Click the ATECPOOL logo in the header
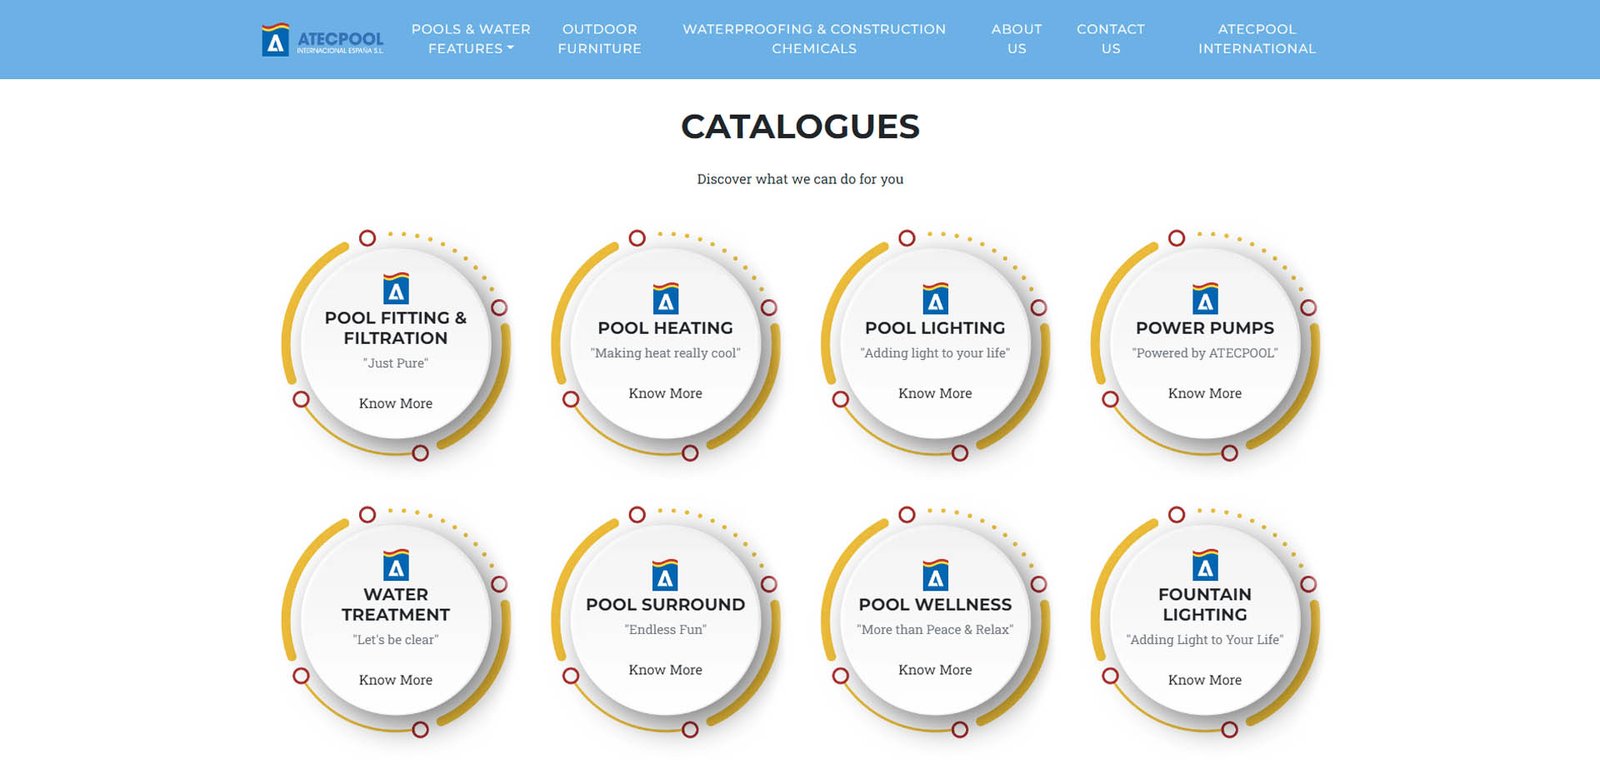Screen dimensions: 1600x774 click(x=322, y=39)
